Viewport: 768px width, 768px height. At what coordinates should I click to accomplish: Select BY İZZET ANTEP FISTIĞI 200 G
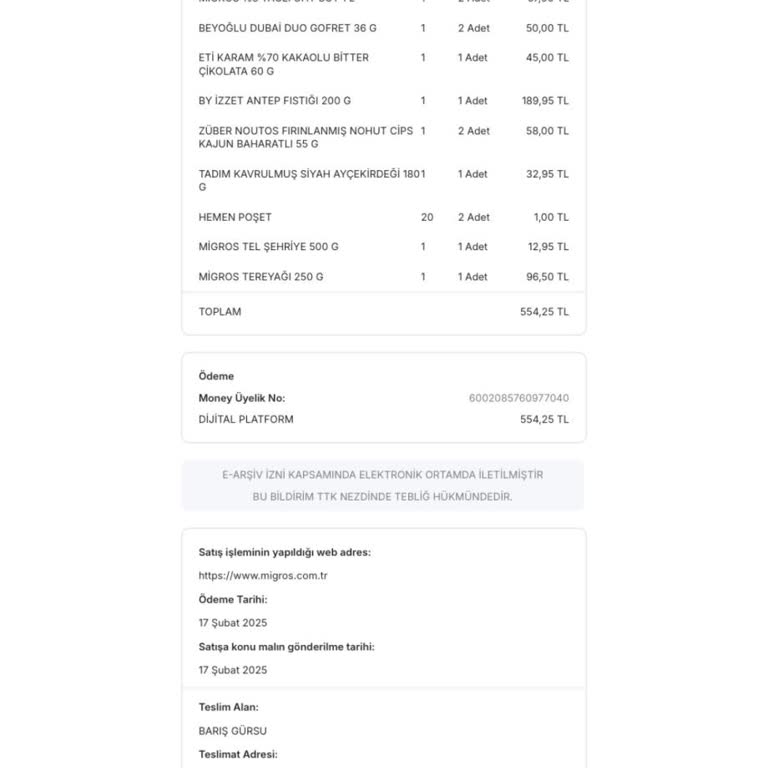(384, 101)
